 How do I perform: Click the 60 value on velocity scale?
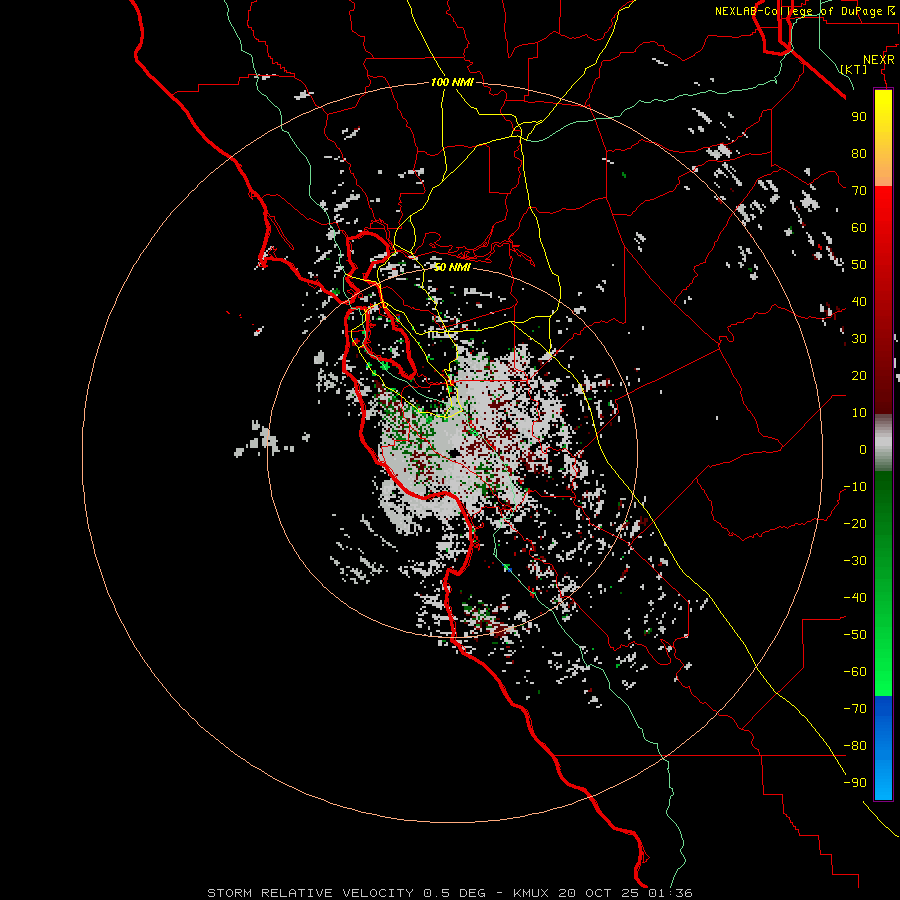859,227
